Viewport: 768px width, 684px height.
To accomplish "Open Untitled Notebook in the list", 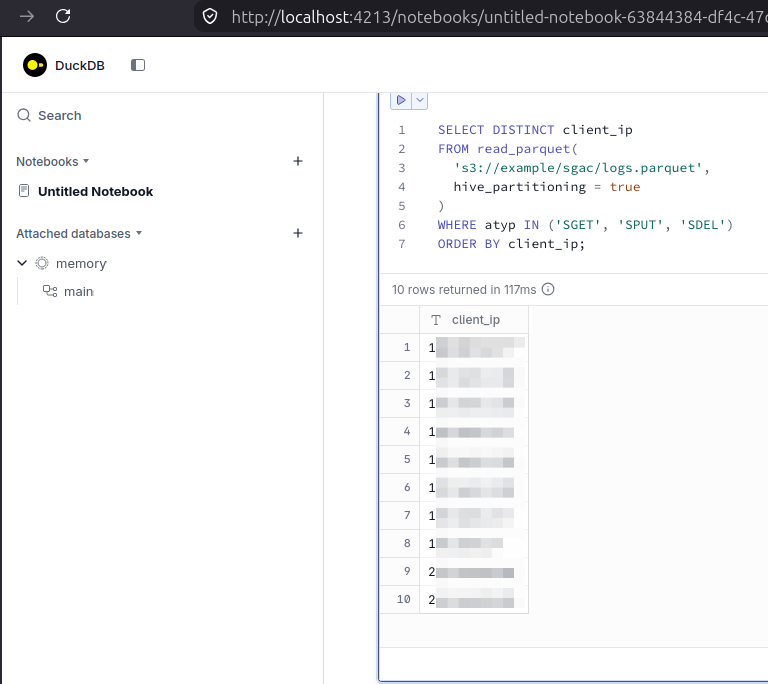I will 96,192.
